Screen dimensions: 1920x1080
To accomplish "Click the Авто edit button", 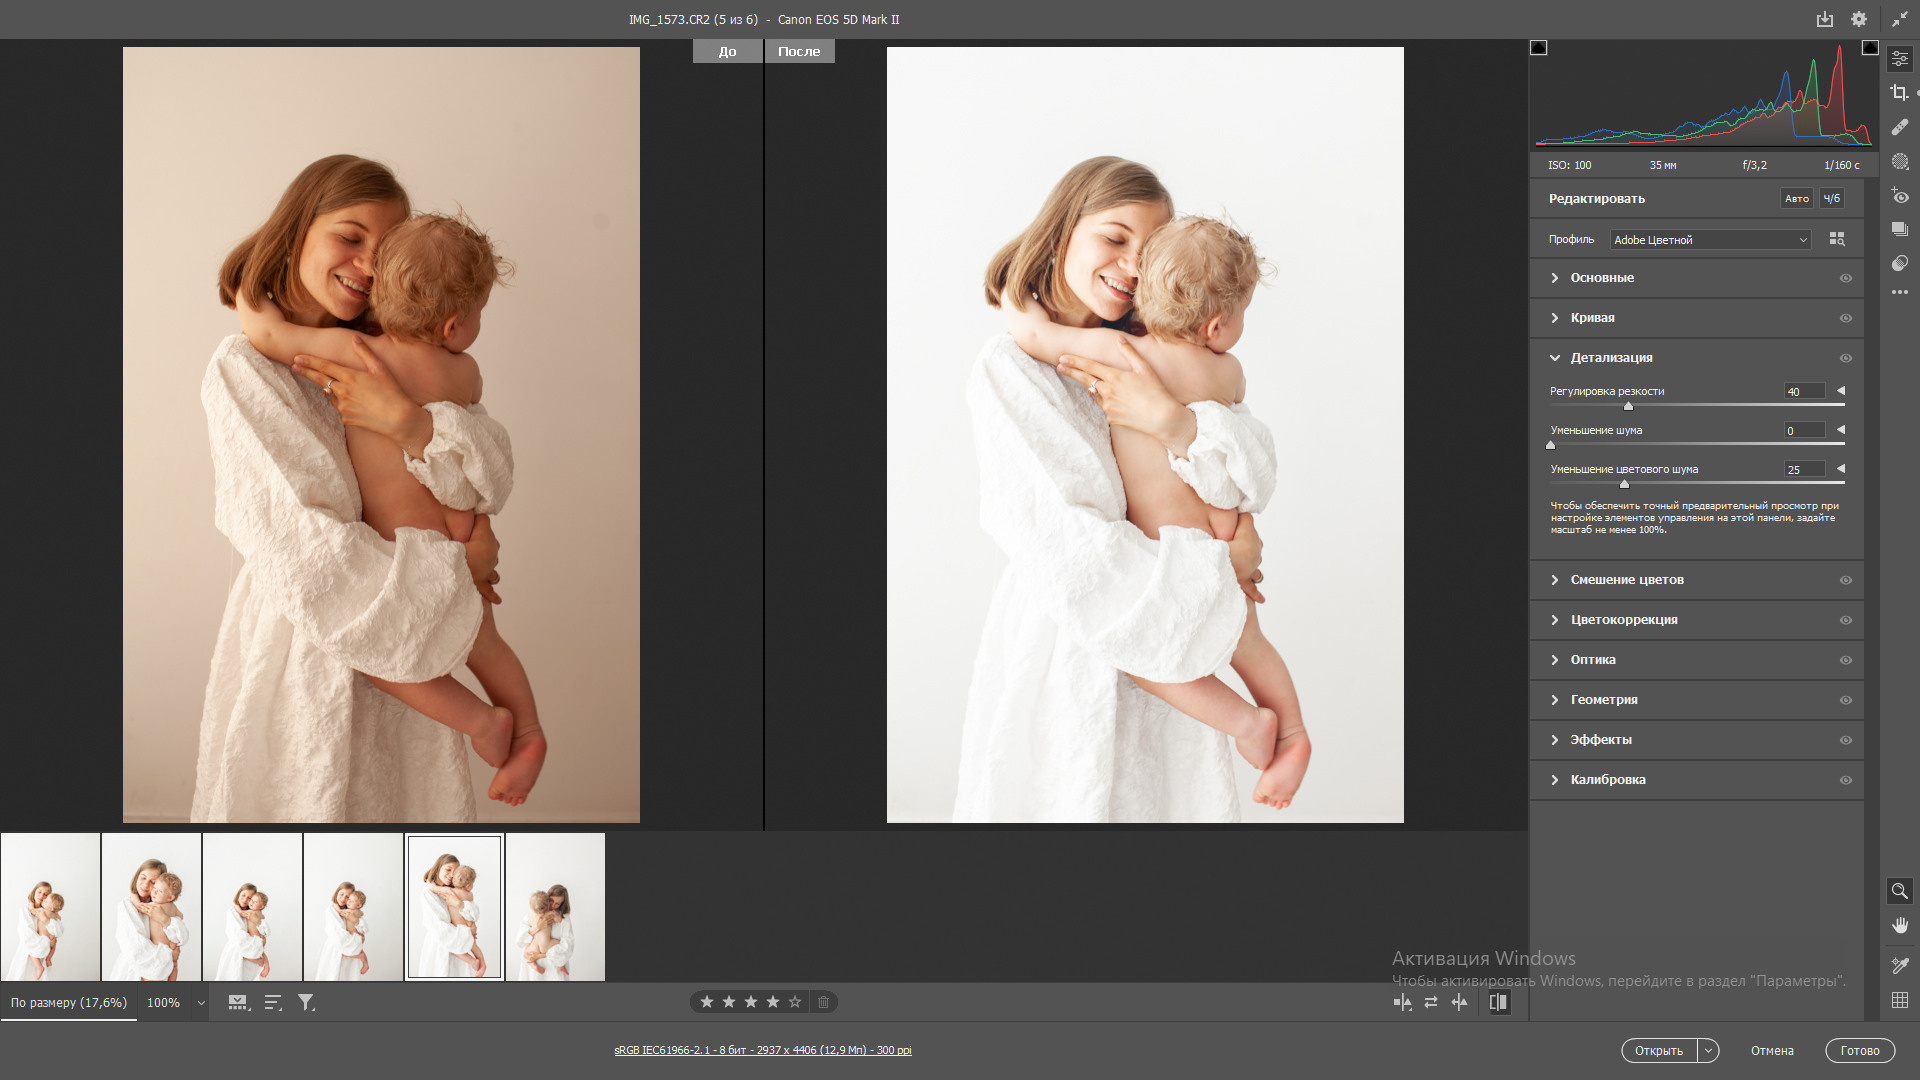I will [1796, 198].
